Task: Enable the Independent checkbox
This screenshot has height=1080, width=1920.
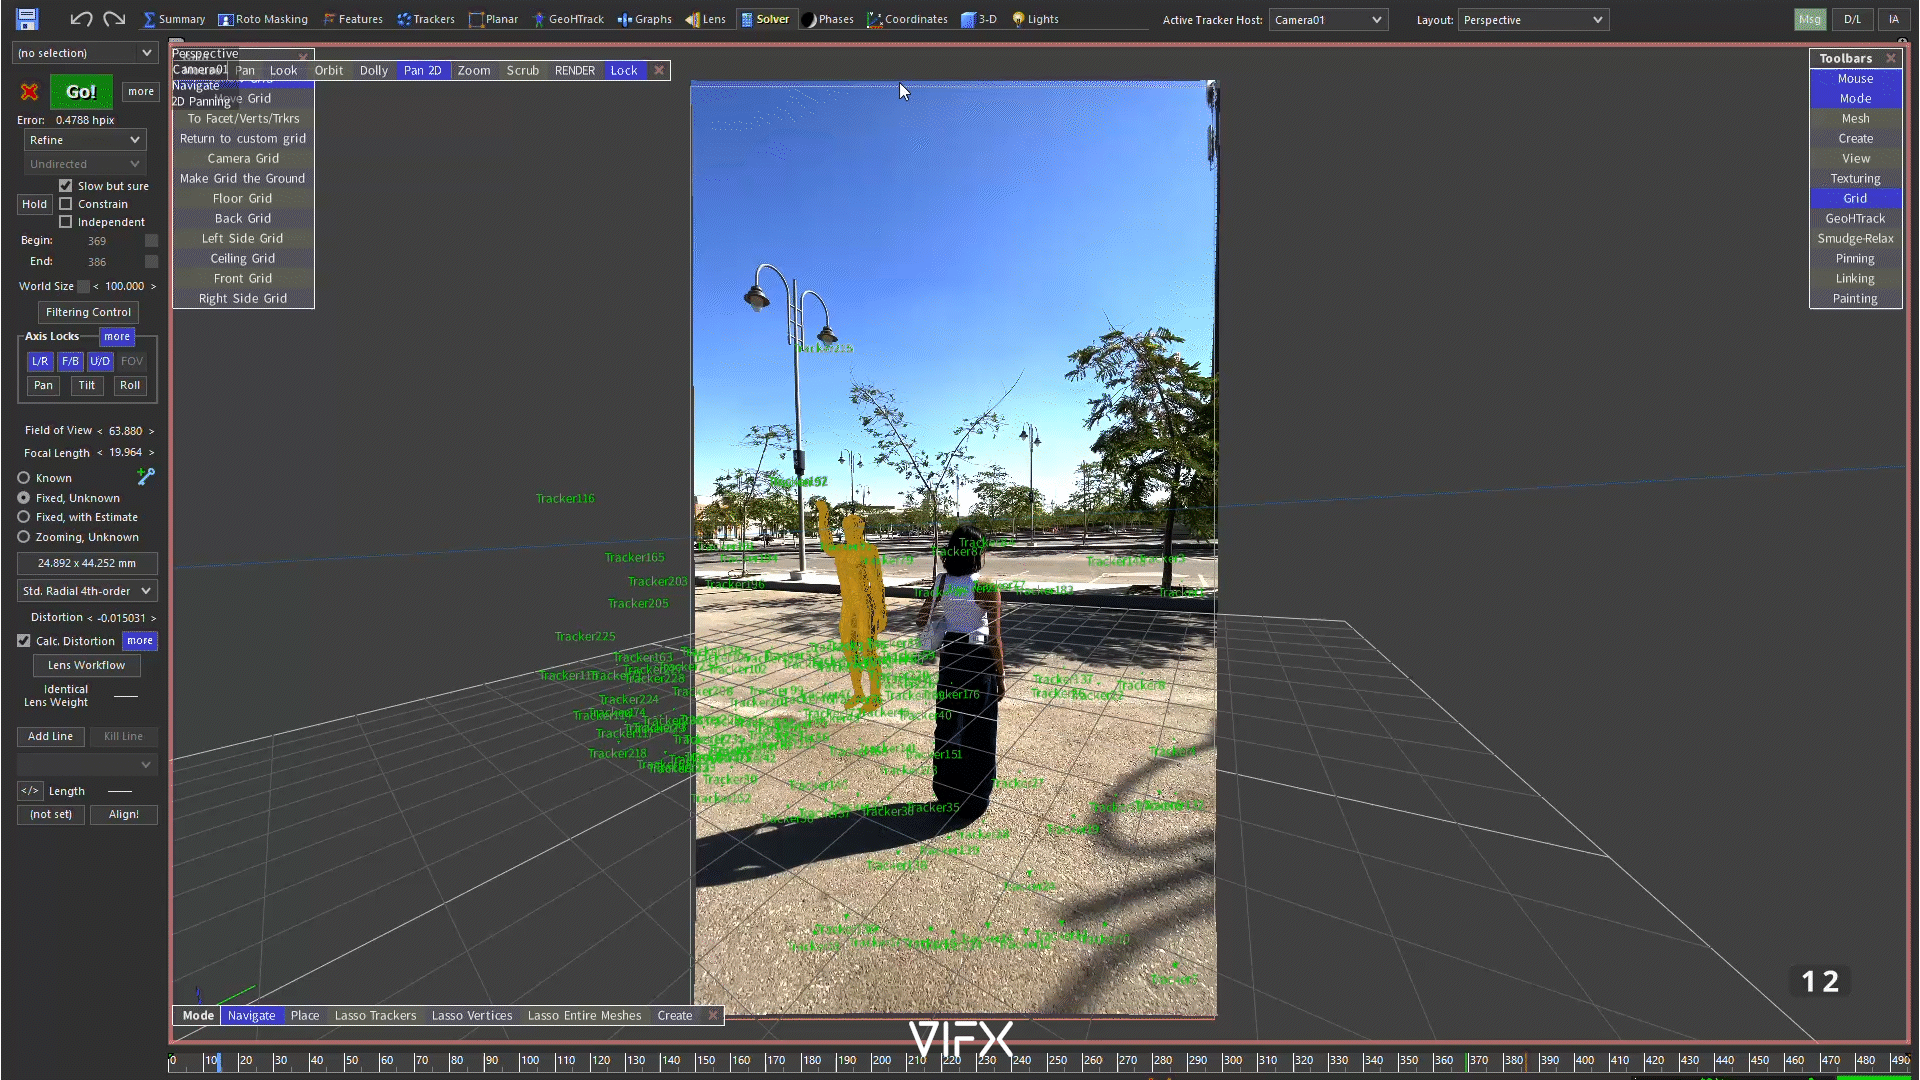Action: [x=66, y=222]
